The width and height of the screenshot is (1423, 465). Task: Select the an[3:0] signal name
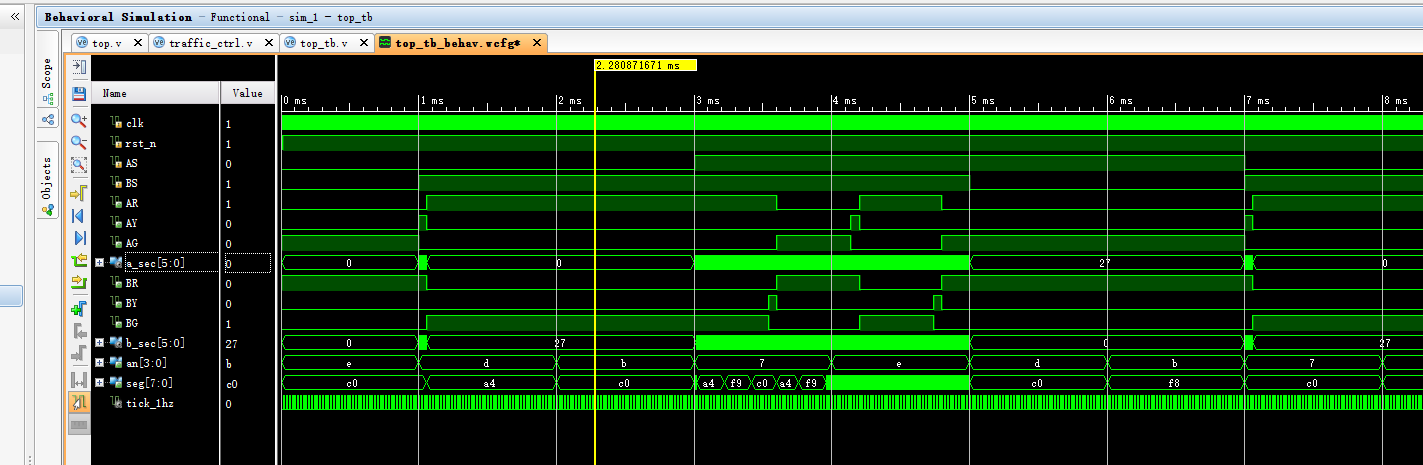[x=148, y=363]
